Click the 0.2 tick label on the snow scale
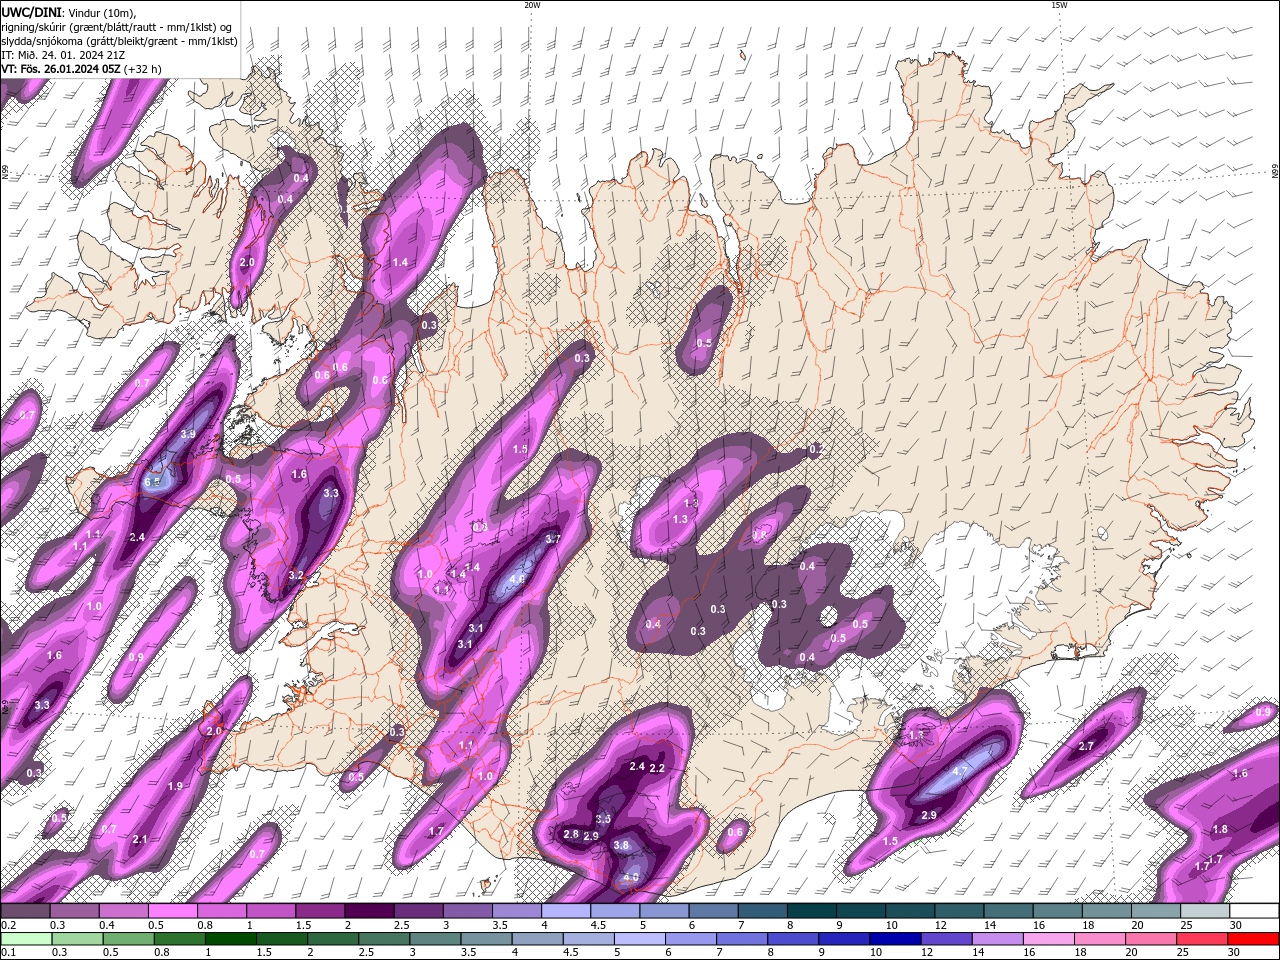This screenshot has height=960, width=1280. [x=9, y=925]
